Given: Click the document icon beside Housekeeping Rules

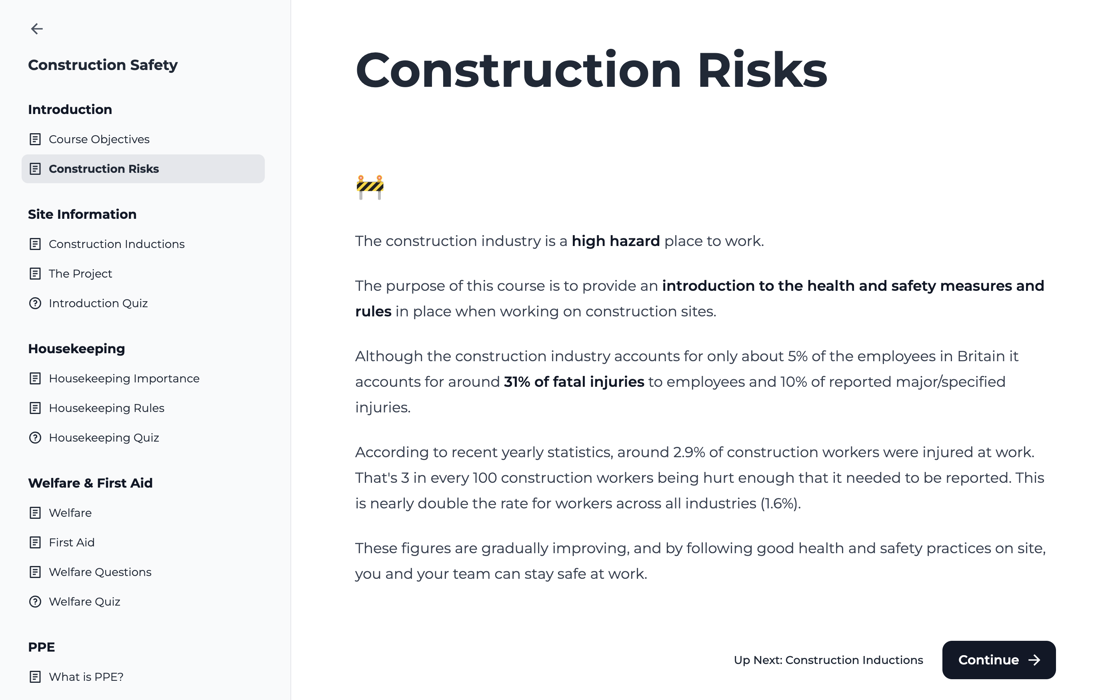Looking at the screenshot, I should [36, 407].
